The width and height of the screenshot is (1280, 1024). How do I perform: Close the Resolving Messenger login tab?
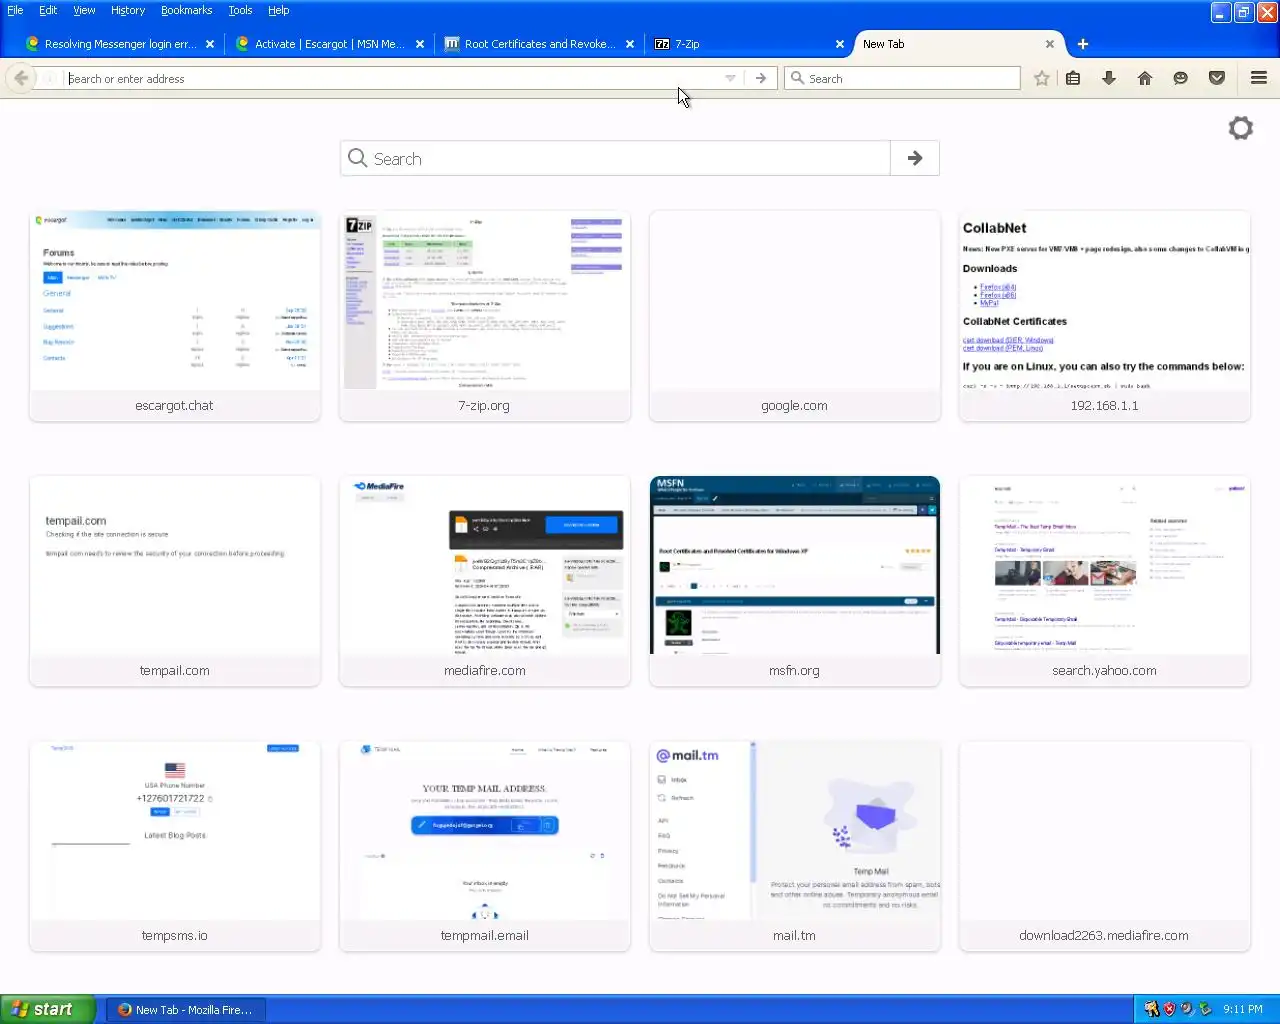[x=210, y=44]
